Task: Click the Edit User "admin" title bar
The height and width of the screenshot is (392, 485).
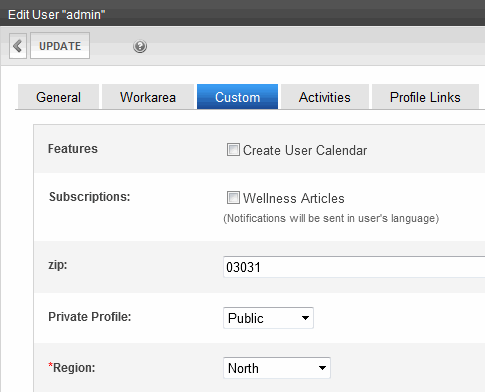Action: point(242,14)
